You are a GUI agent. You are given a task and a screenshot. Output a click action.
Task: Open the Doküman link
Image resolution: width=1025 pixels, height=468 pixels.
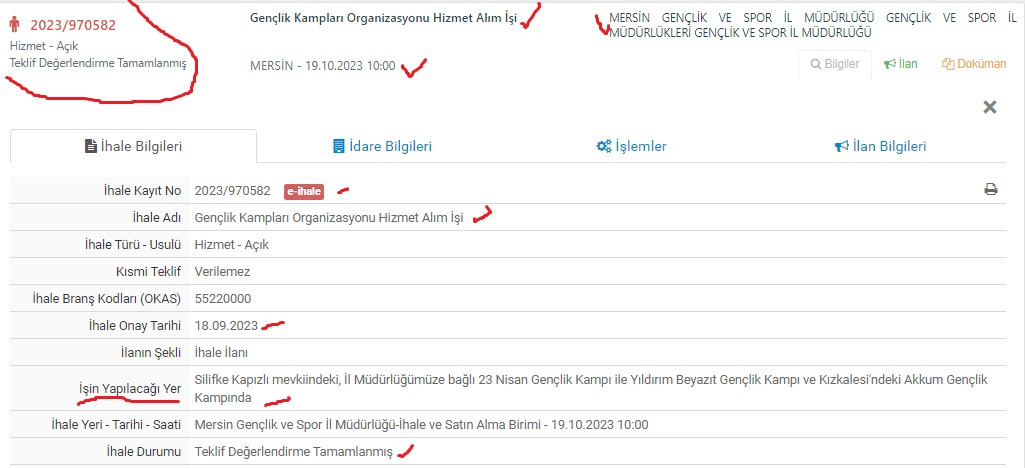click(974, 64)
